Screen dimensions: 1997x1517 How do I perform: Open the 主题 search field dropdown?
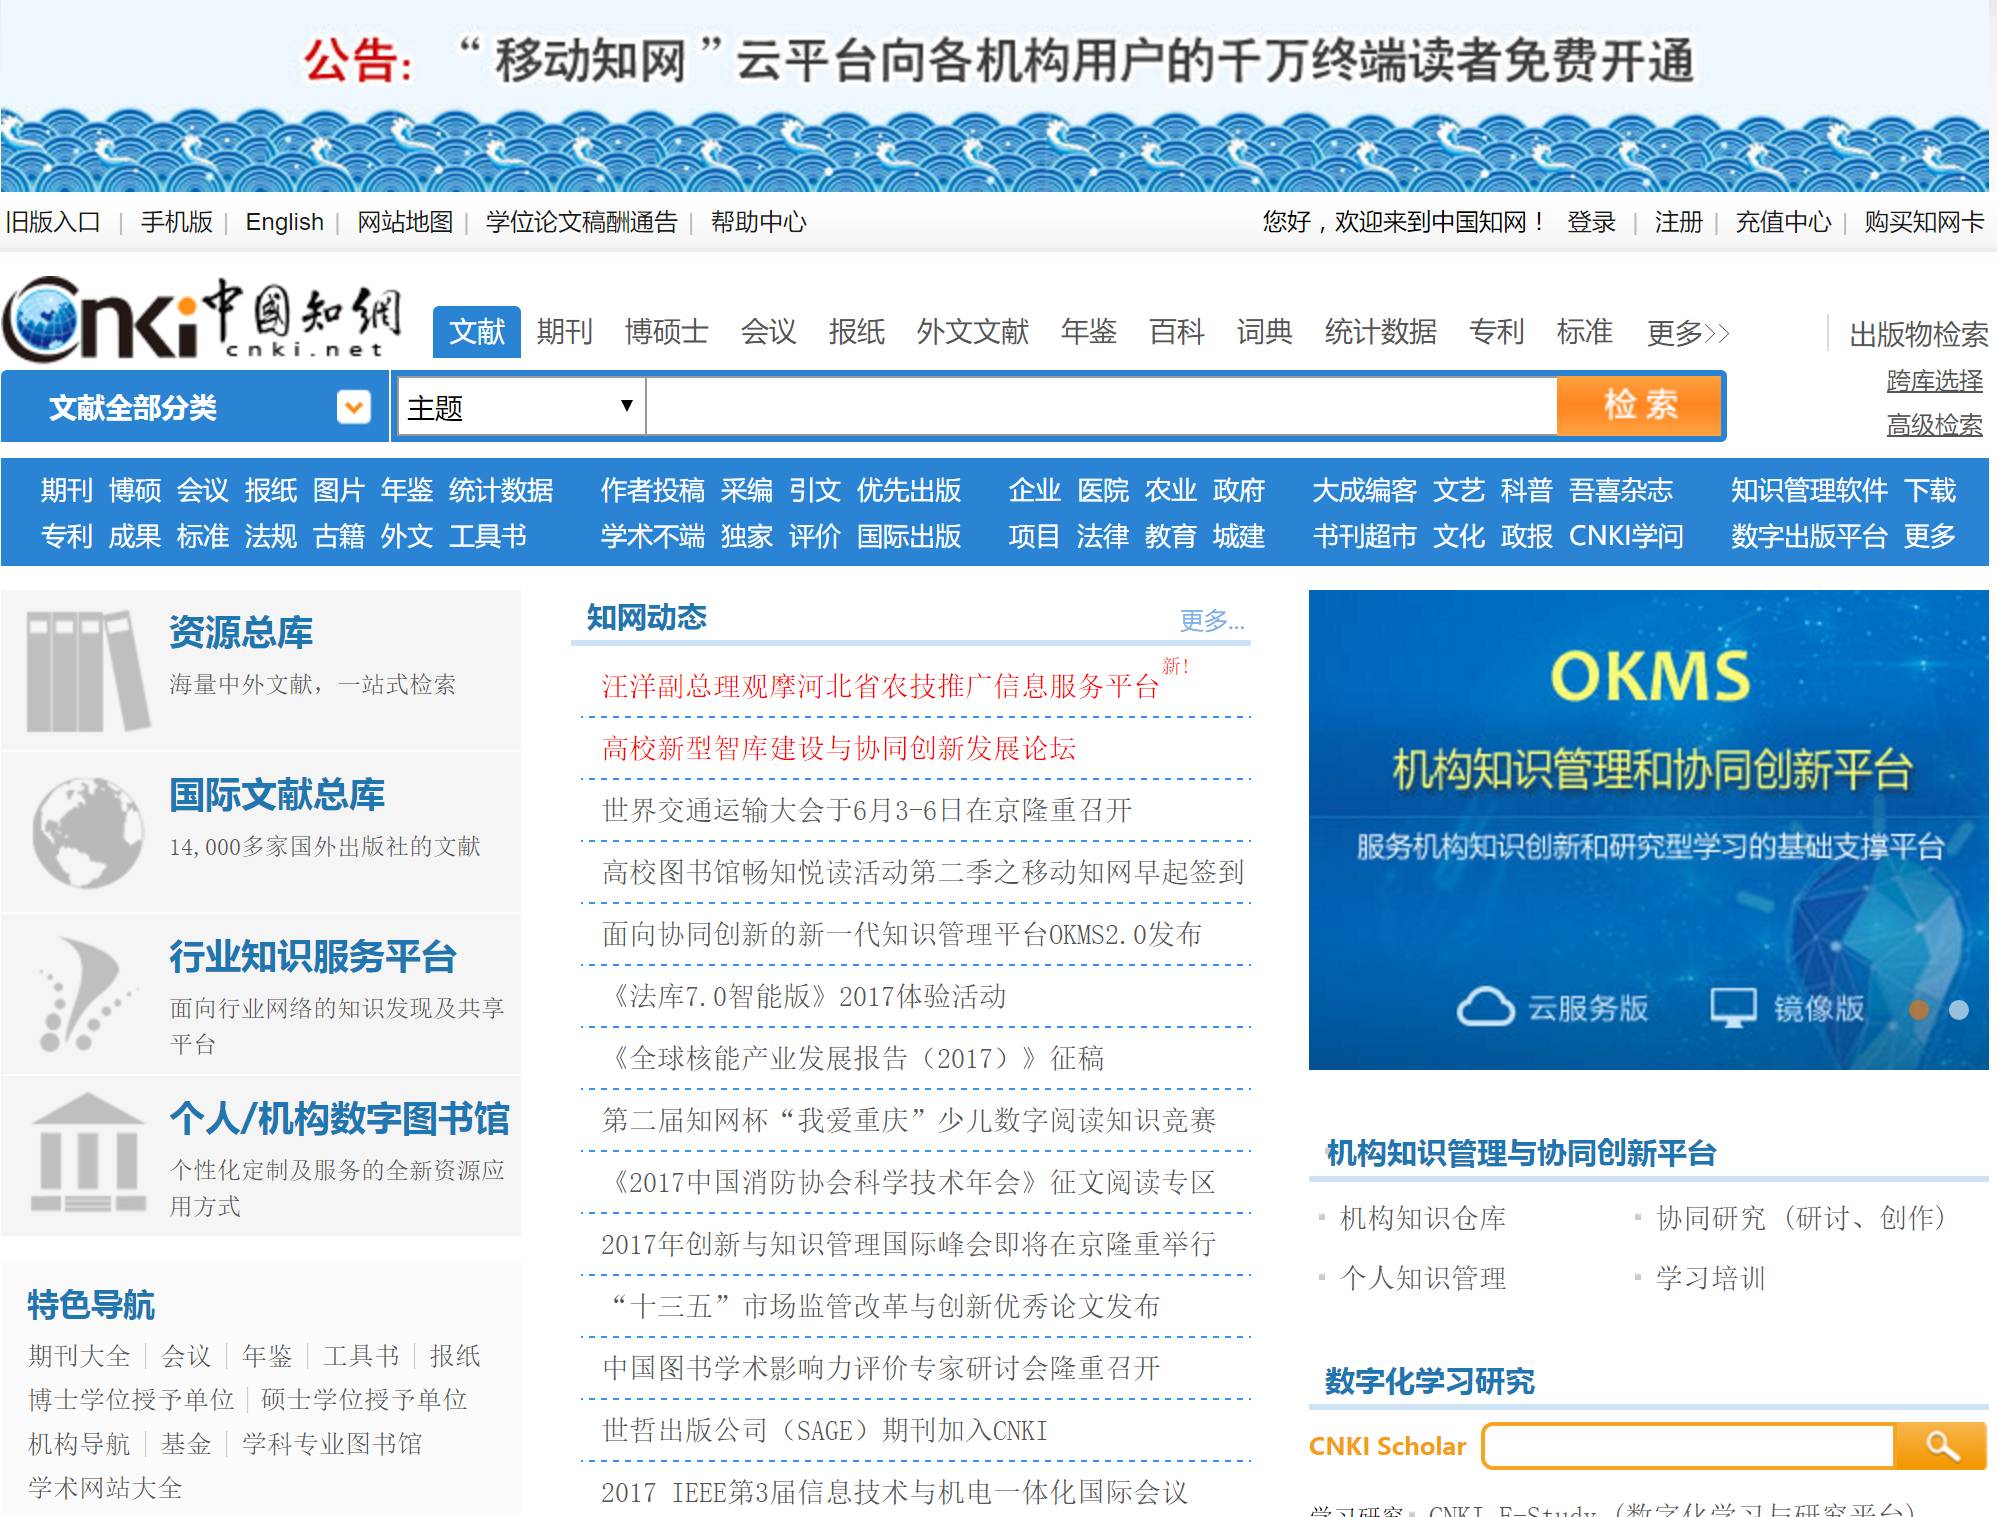pos(521,407)
